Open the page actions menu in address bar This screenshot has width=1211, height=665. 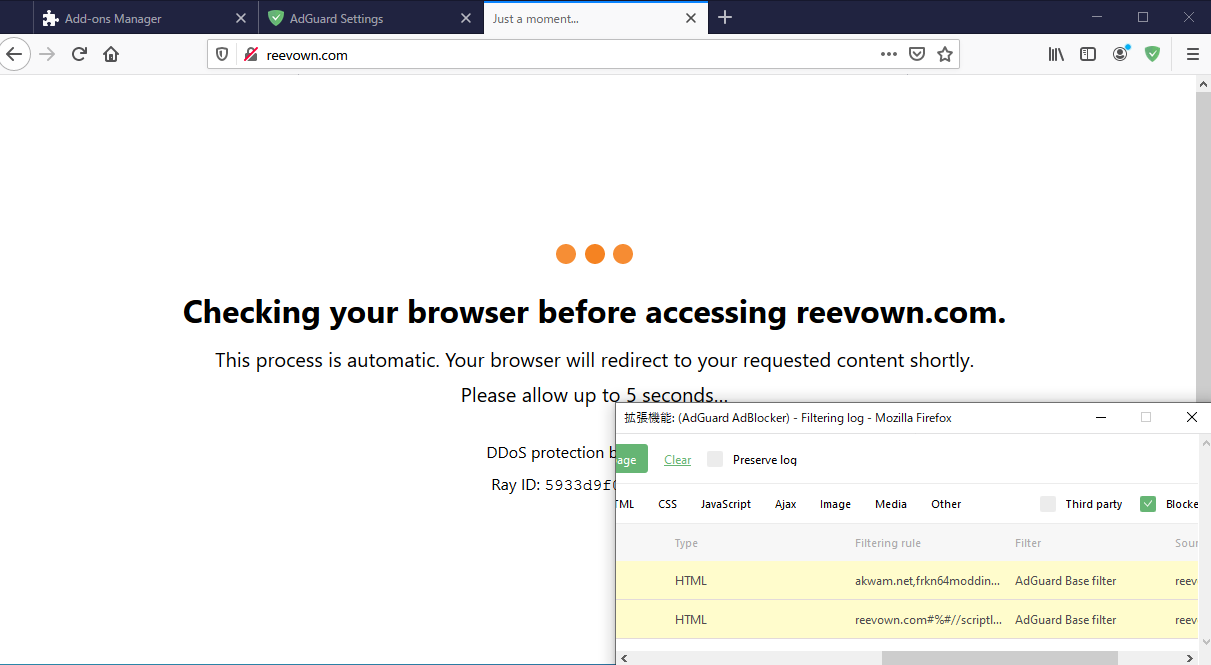[888, 54]
